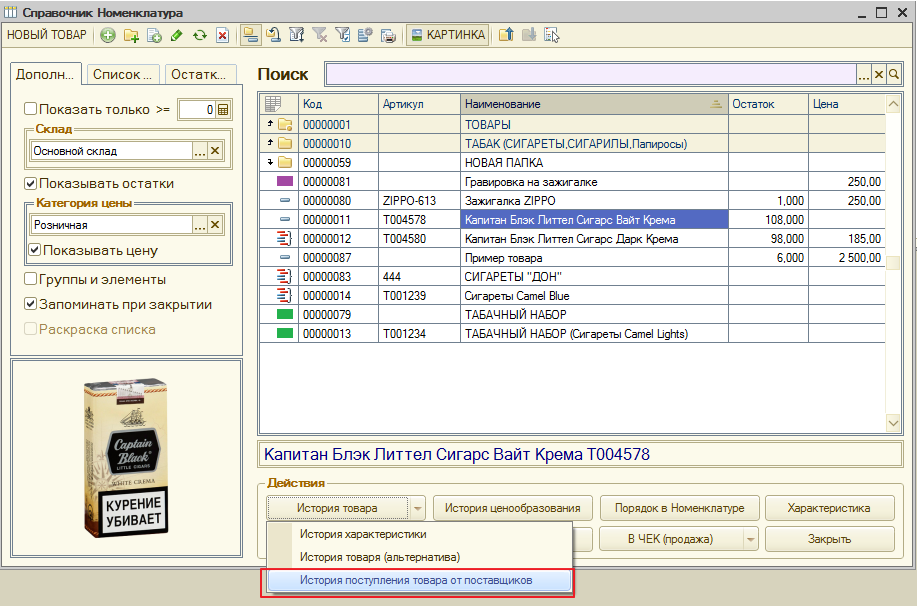The image size is (917, 606).
Task: Click История ценообразования button
Action: click(x=513, y=508)
